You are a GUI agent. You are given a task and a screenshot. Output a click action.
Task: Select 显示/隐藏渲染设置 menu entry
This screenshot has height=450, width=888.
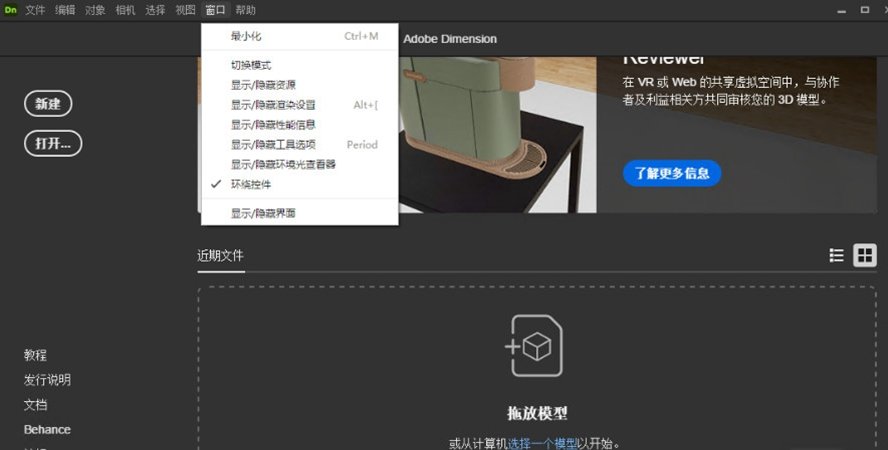tap(300, 105)
